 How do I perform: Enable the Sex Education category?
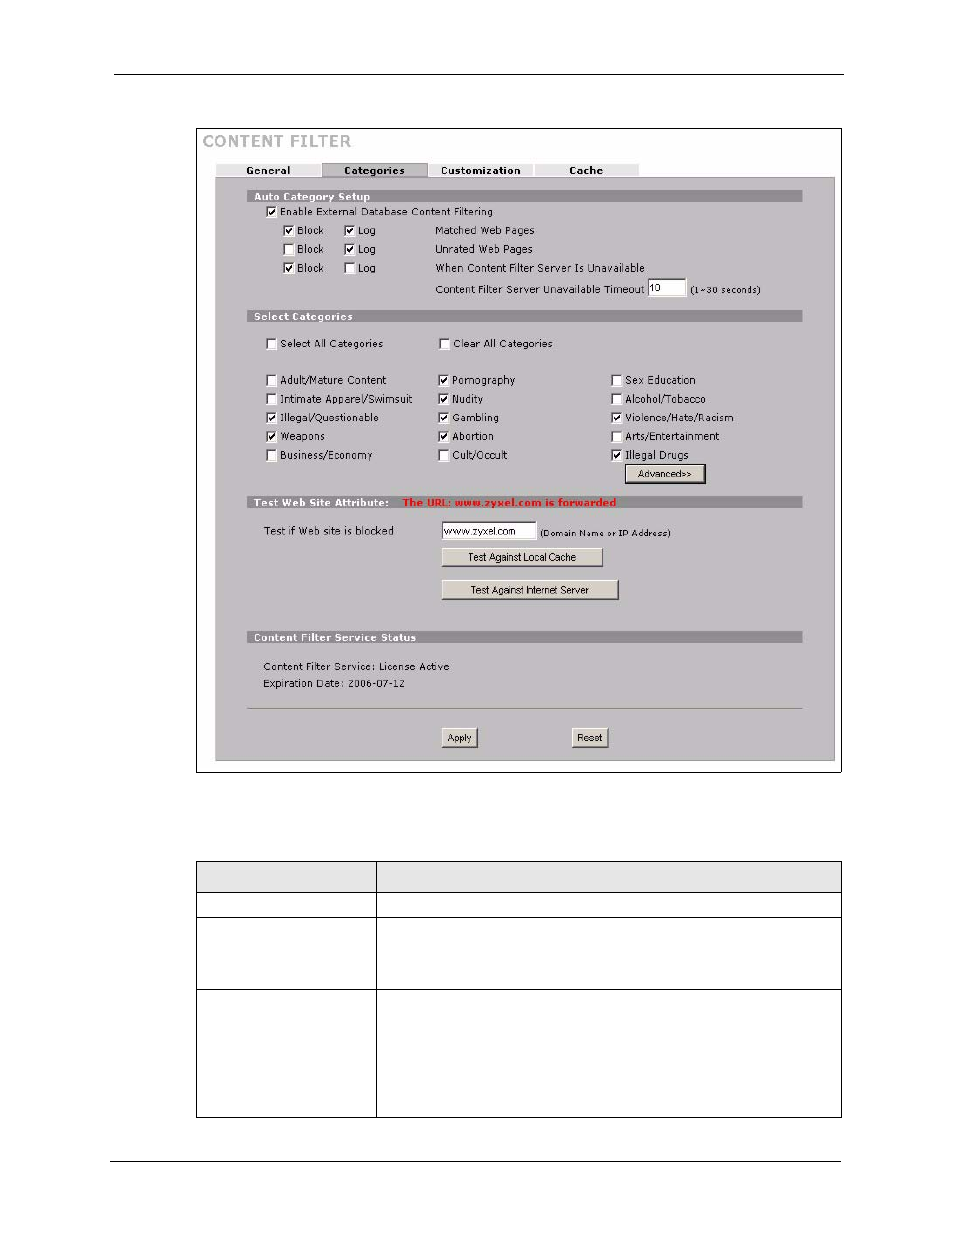point(617,381)
